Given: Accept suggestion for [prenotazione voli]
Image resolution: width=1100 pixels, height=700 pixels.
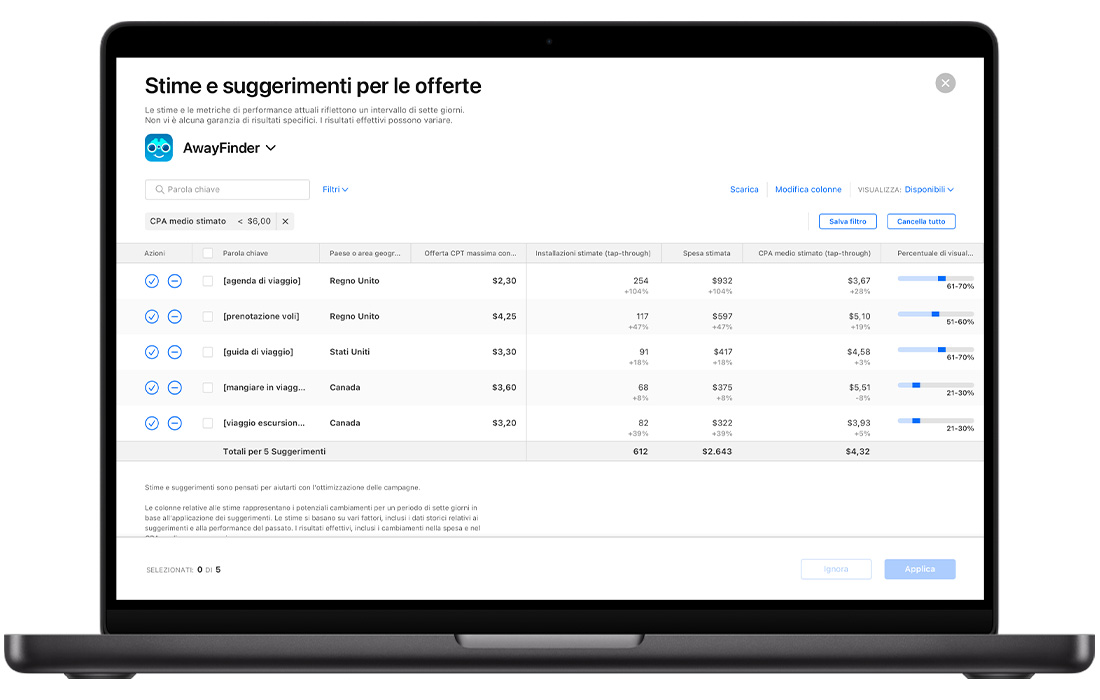Looking at the screenshot, I should coord(152,316).
